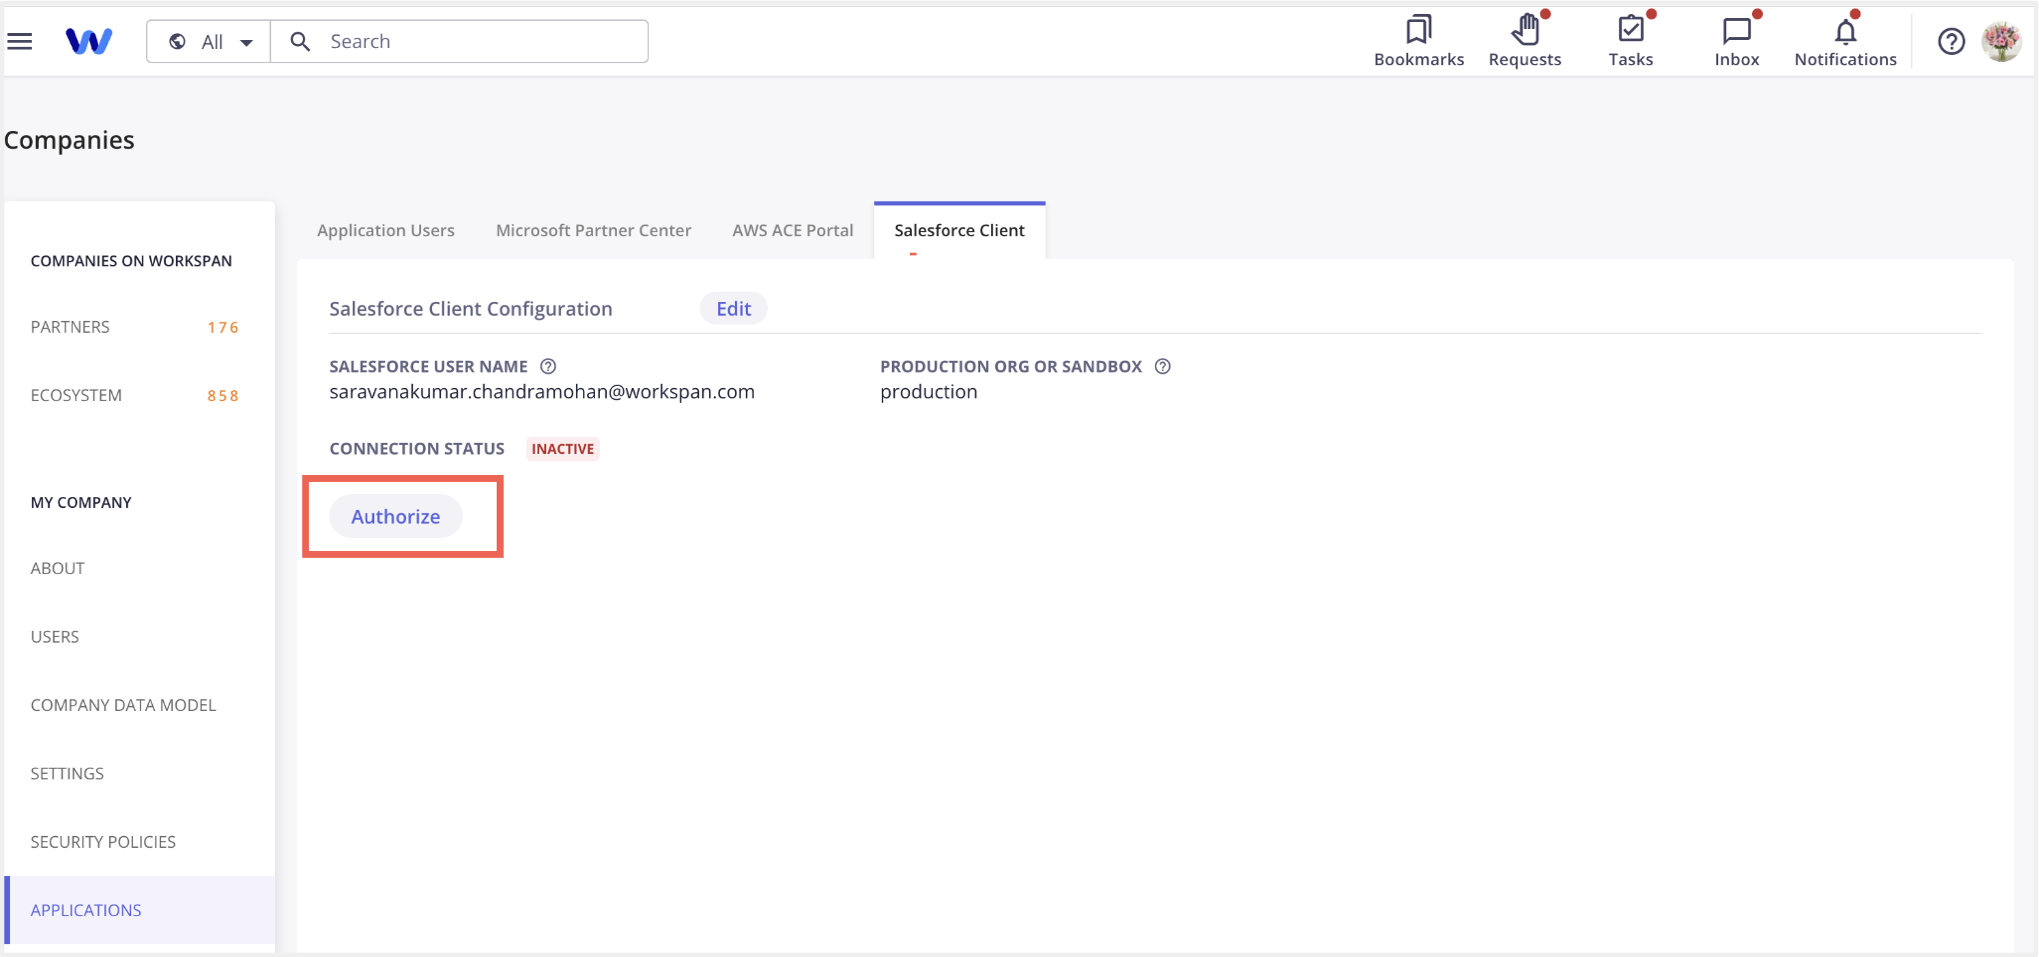This screenshot has height=957, width=2039.
Task: Open the user profile avatar
Action: coord(2001,41)
